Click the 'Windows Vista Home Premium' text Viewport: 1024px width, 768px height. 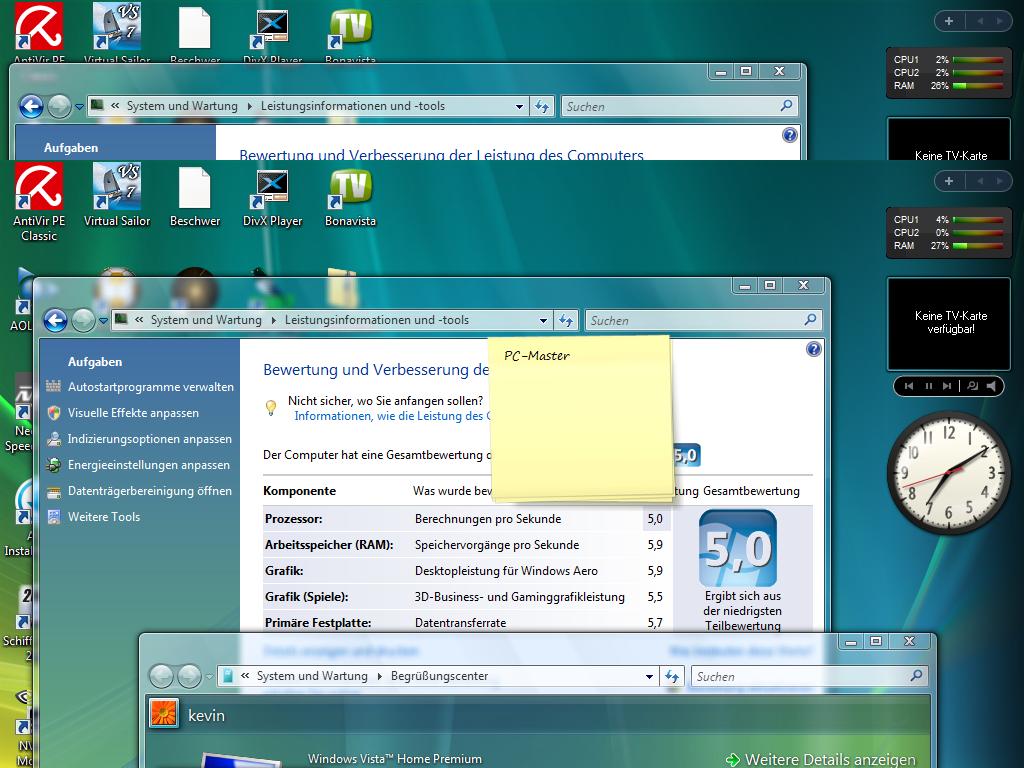click(394, 759)
